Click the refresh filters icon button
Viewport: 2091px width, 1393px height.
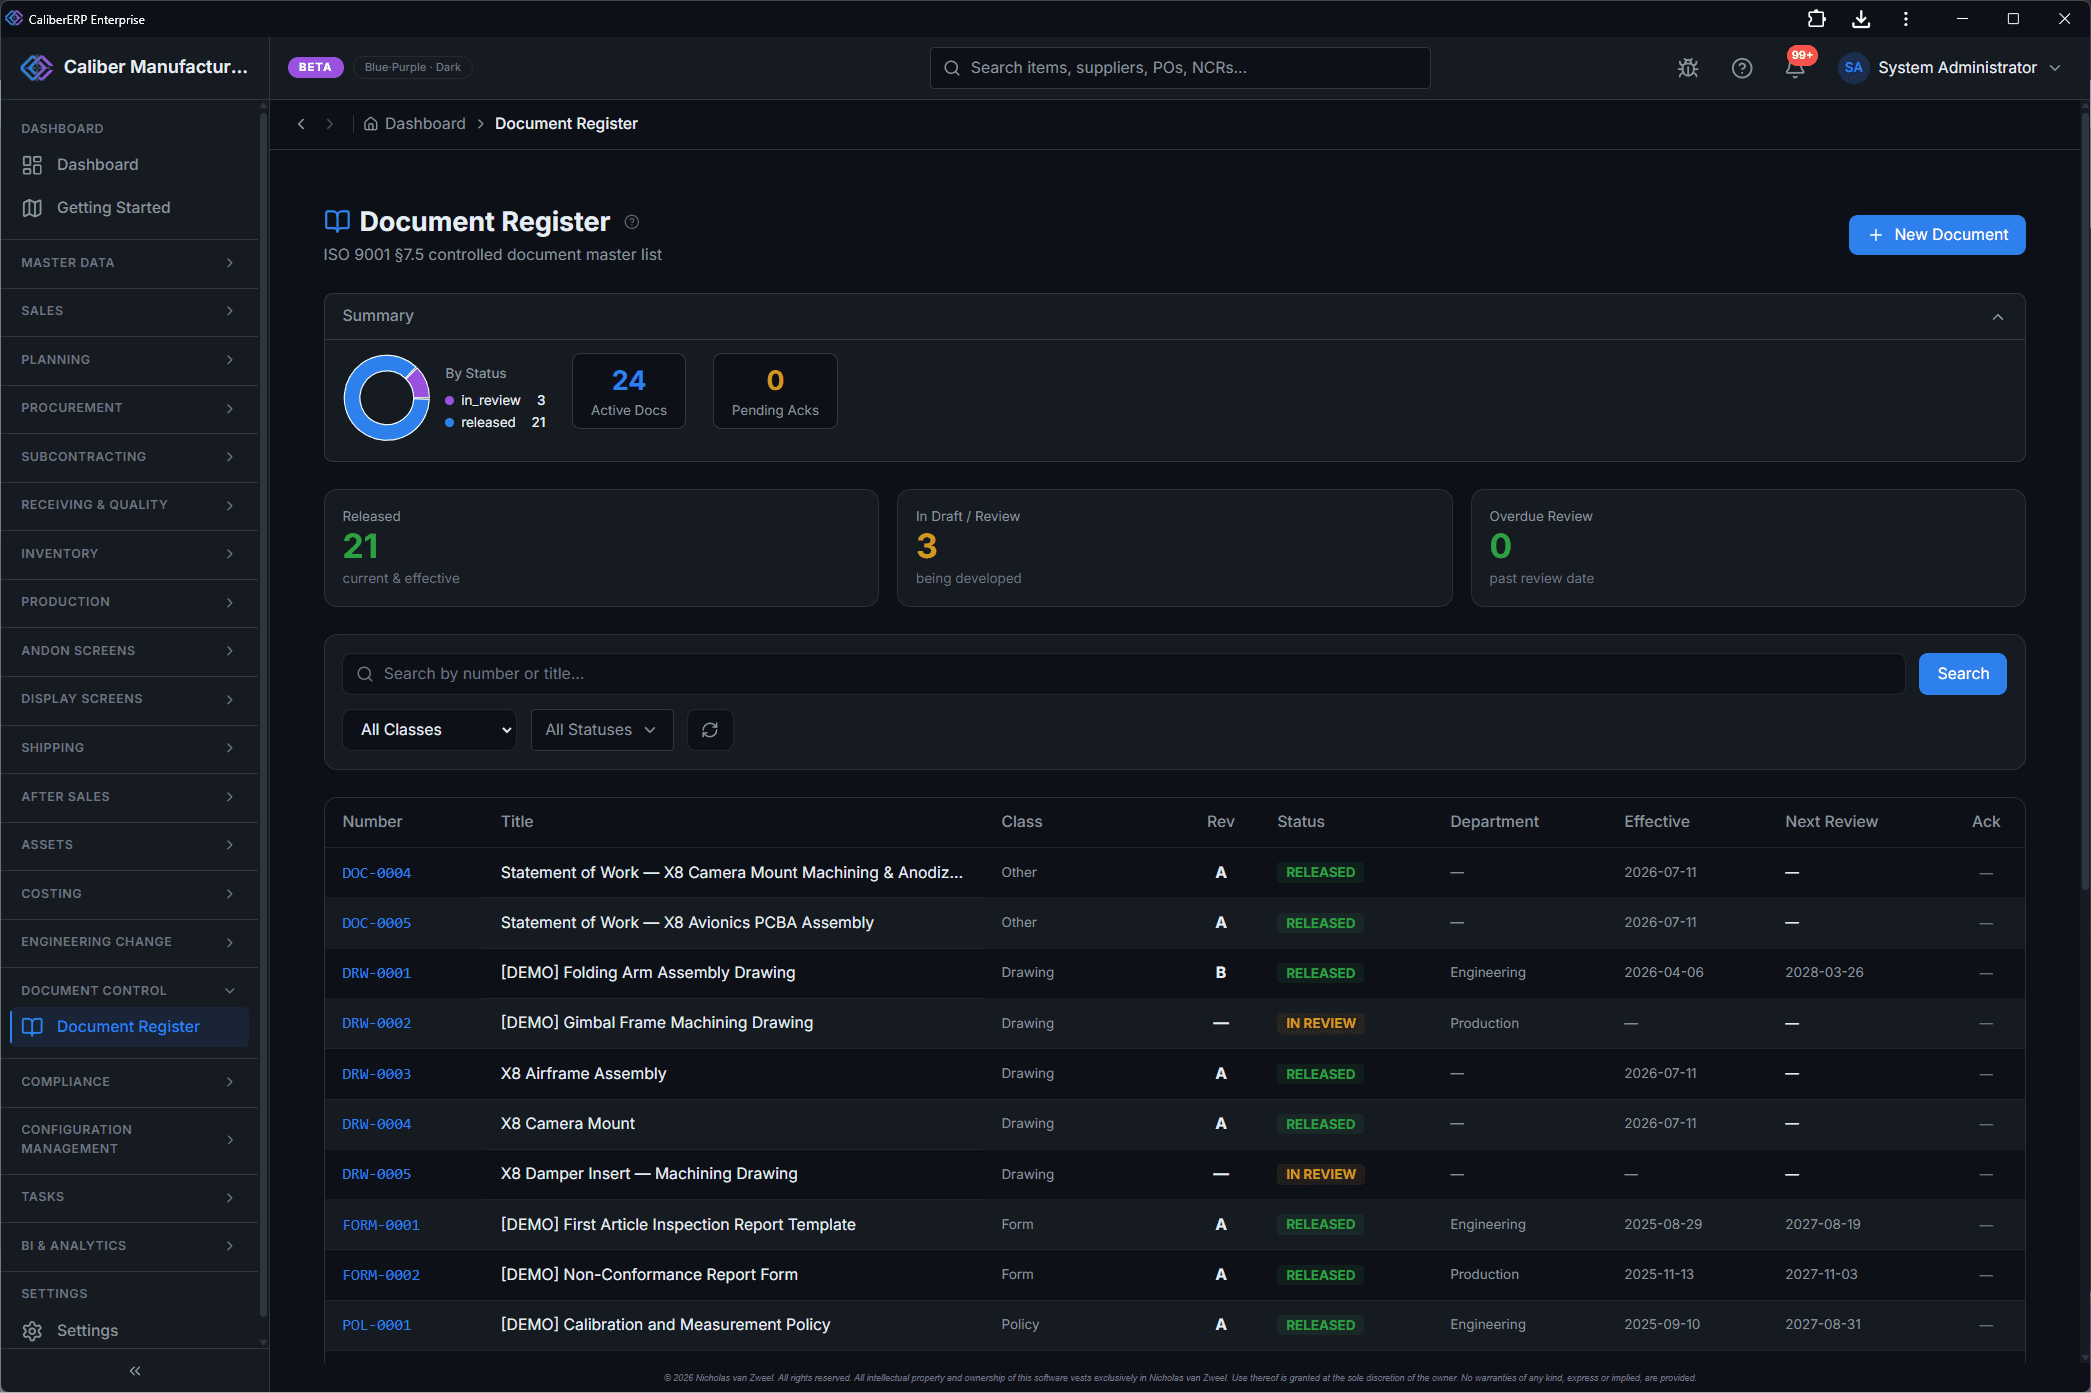point(710,730)
